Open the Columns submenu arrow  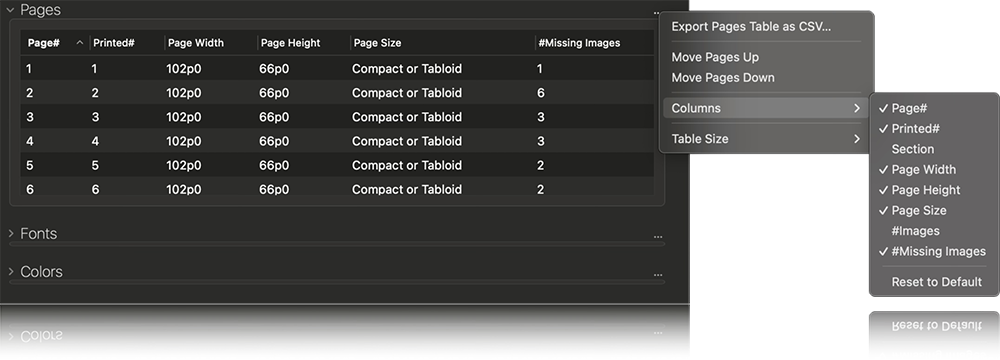857,108
